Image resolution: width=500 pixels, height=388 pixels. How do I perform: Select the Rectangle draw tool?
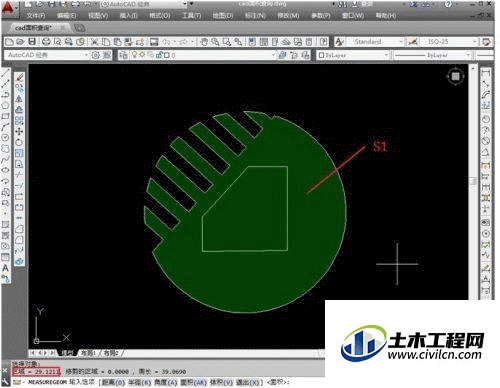5,116
